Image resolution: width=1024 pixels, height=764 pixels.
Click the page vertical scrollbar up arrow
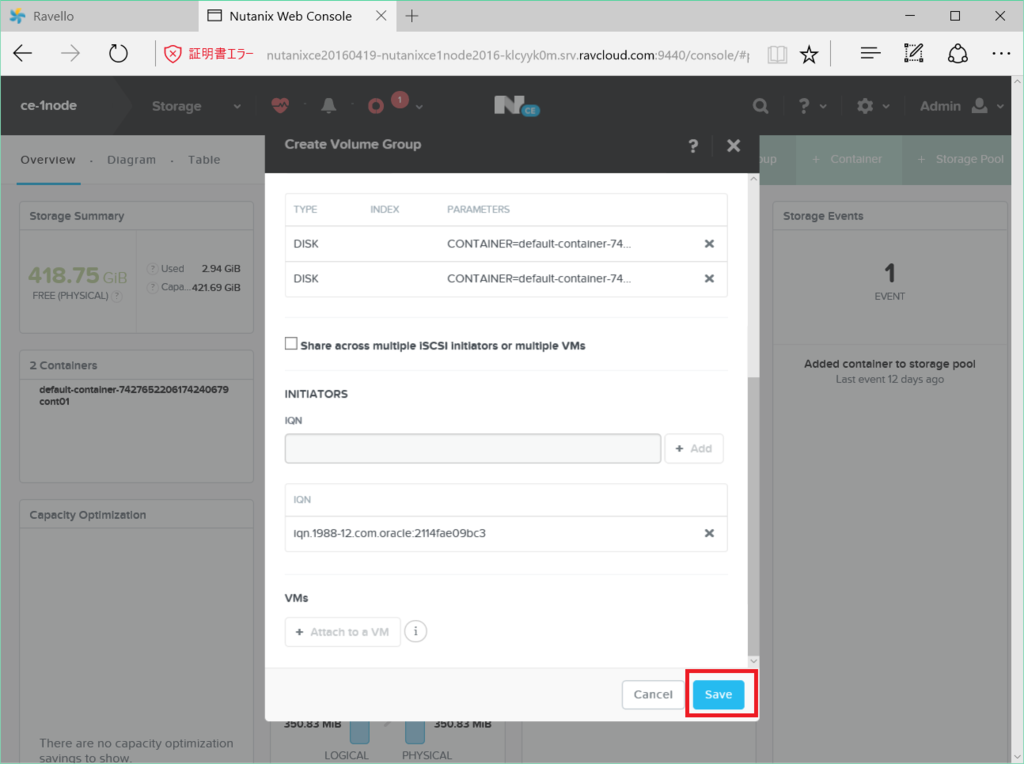coord(1017,82)
